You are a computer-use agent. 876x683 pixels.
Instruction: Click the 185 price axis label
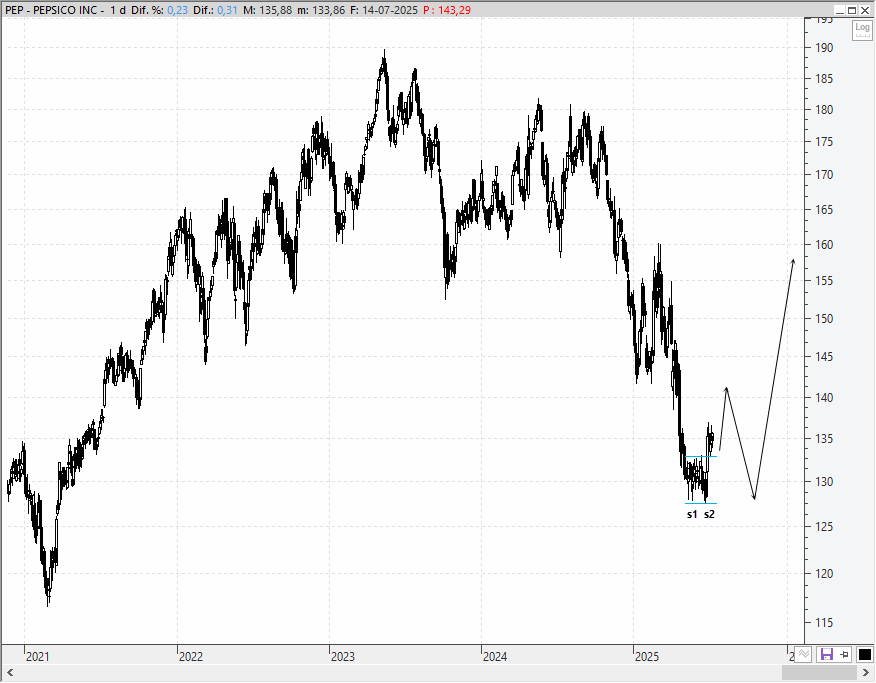pos(824,79)
